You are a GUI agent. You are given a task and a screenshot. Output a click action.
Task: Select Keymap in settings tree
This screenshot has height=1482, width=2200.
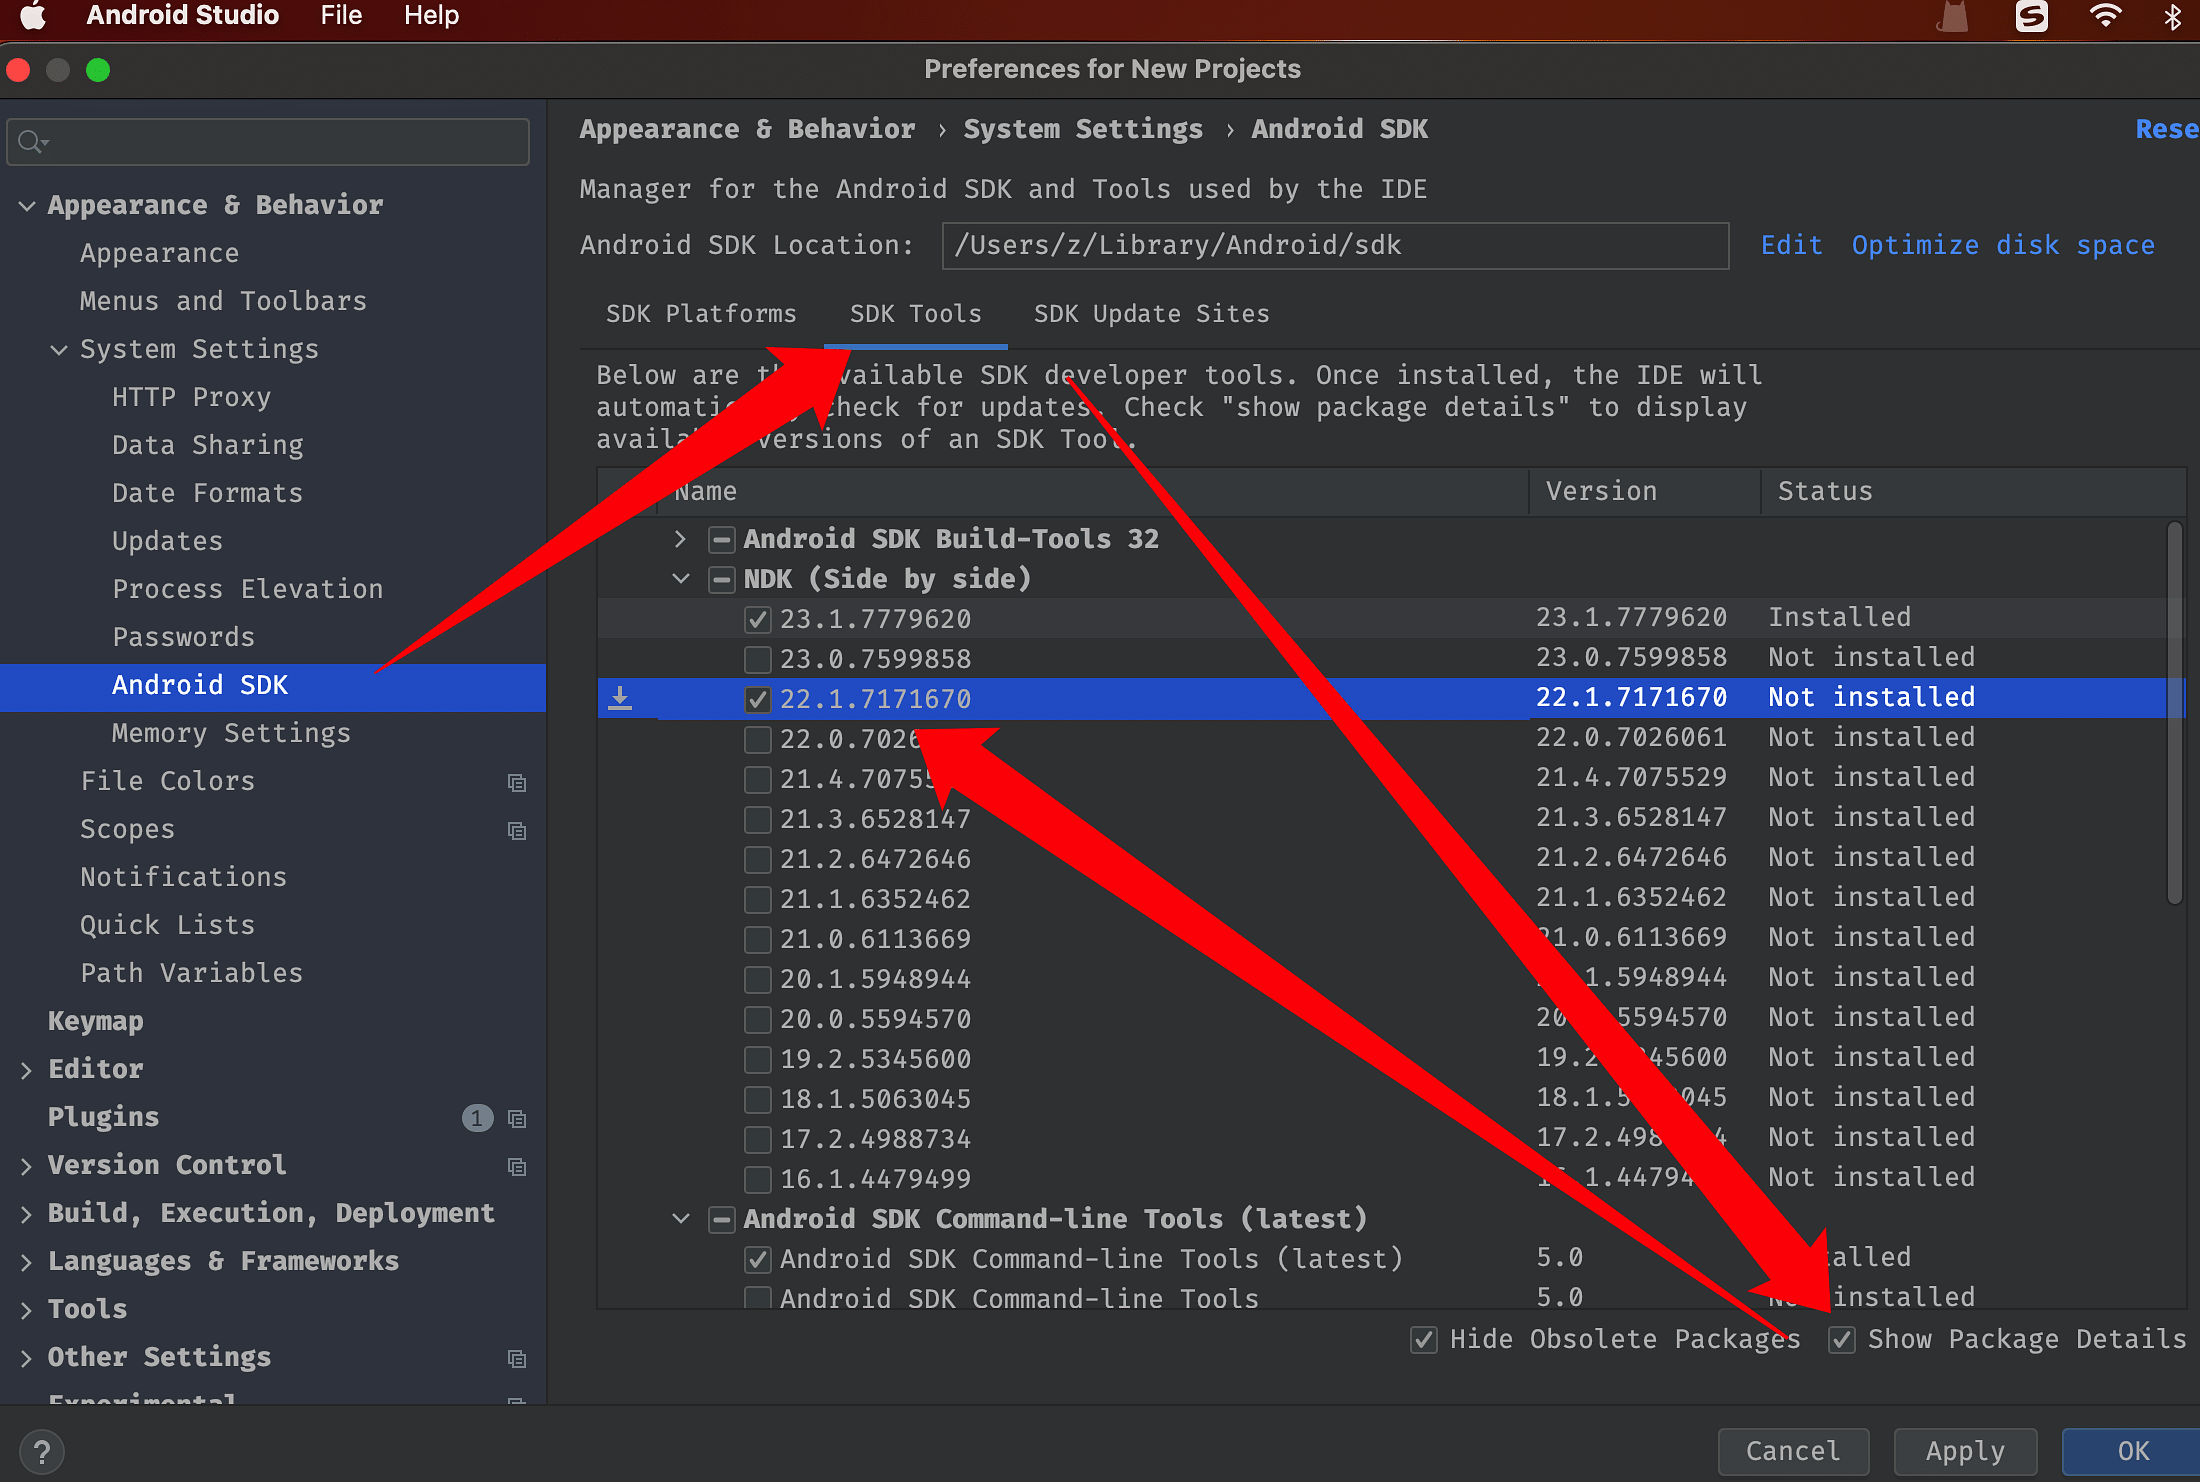pyautogui.click(x=96, y=1022)
